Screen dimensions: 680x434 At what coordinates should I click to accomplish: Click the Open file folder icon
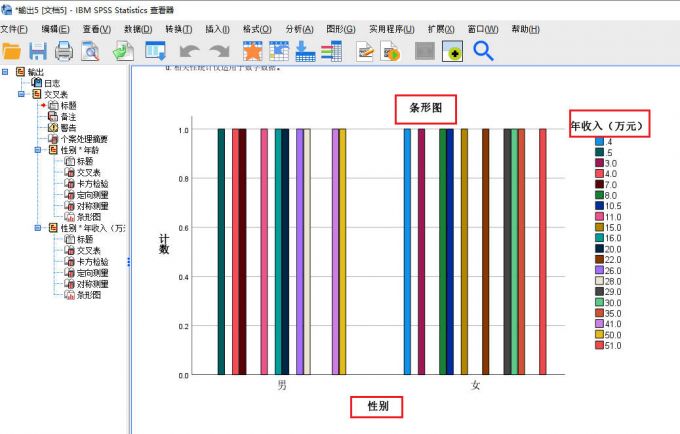(x=12, y=51)
